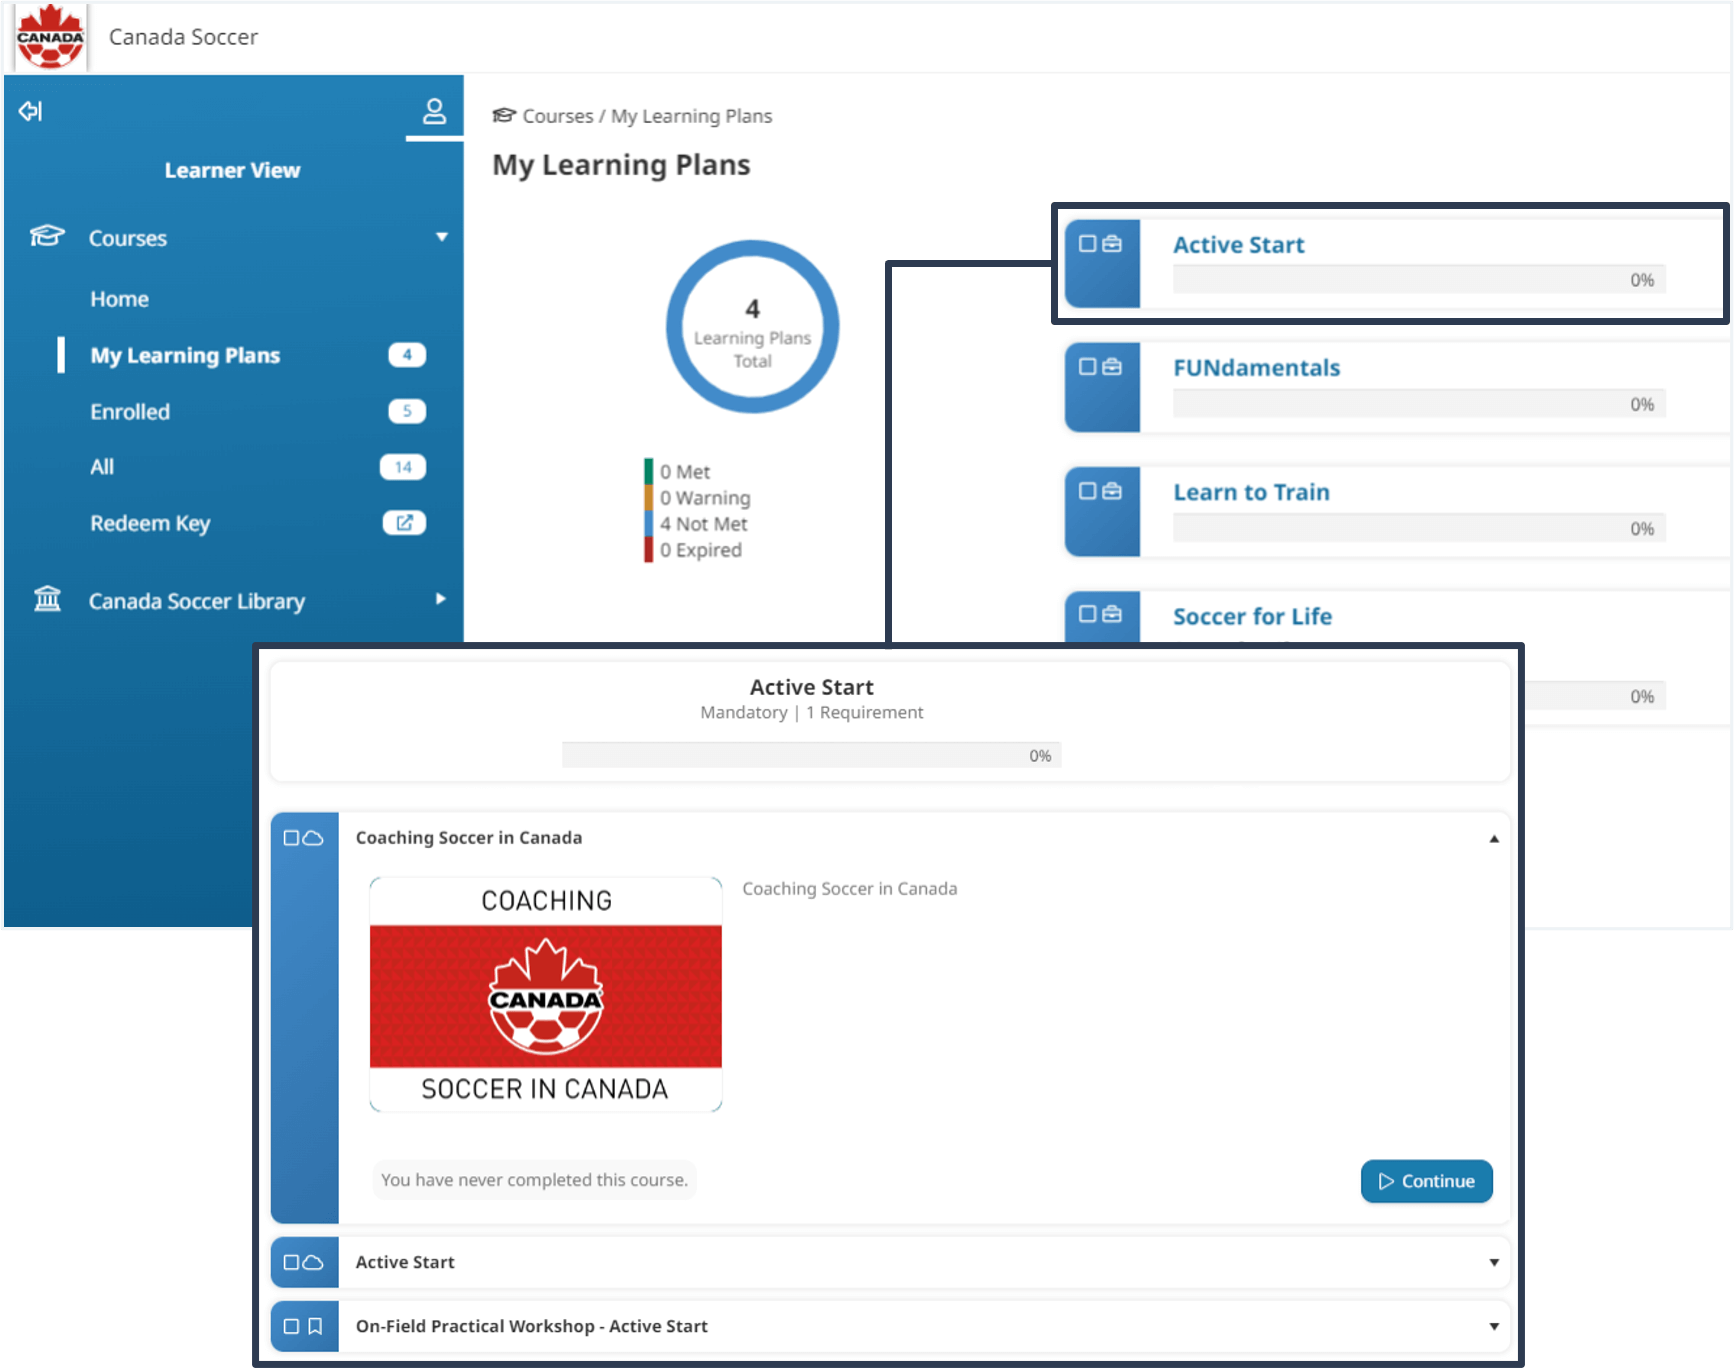Open the Learn to Train learning plan link
The width and height of the screenshot is (1734, 1368).
pyautogui.click(x=1251, y=492)
